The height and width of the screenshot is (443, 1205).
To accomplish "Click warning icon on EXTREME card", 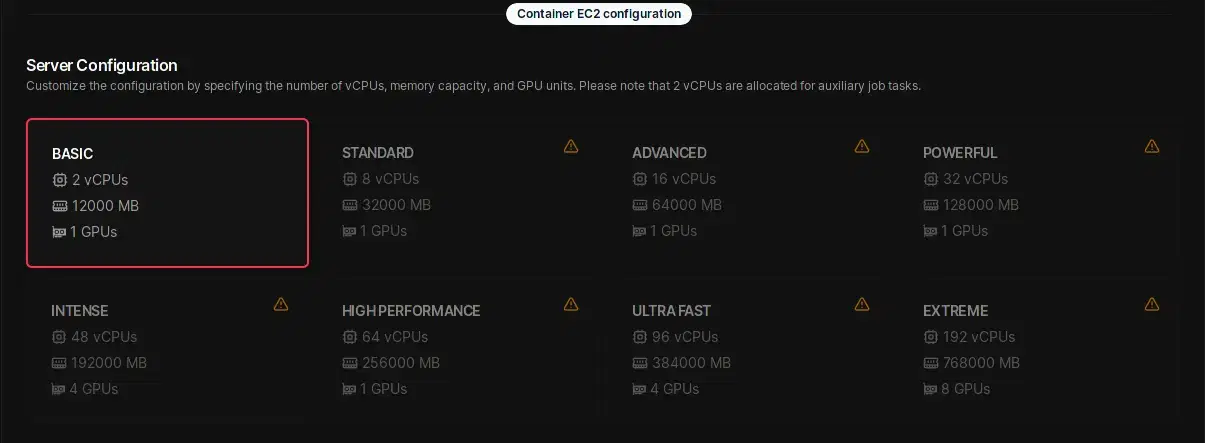I will point(1152,304).
